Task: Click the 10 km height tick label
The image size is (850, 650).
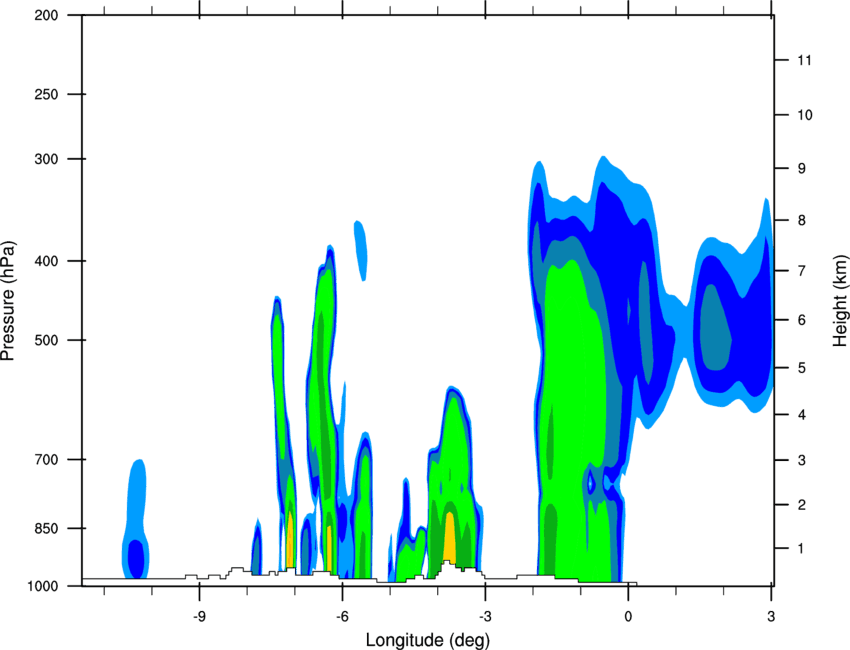Action: tap(805, 115)
